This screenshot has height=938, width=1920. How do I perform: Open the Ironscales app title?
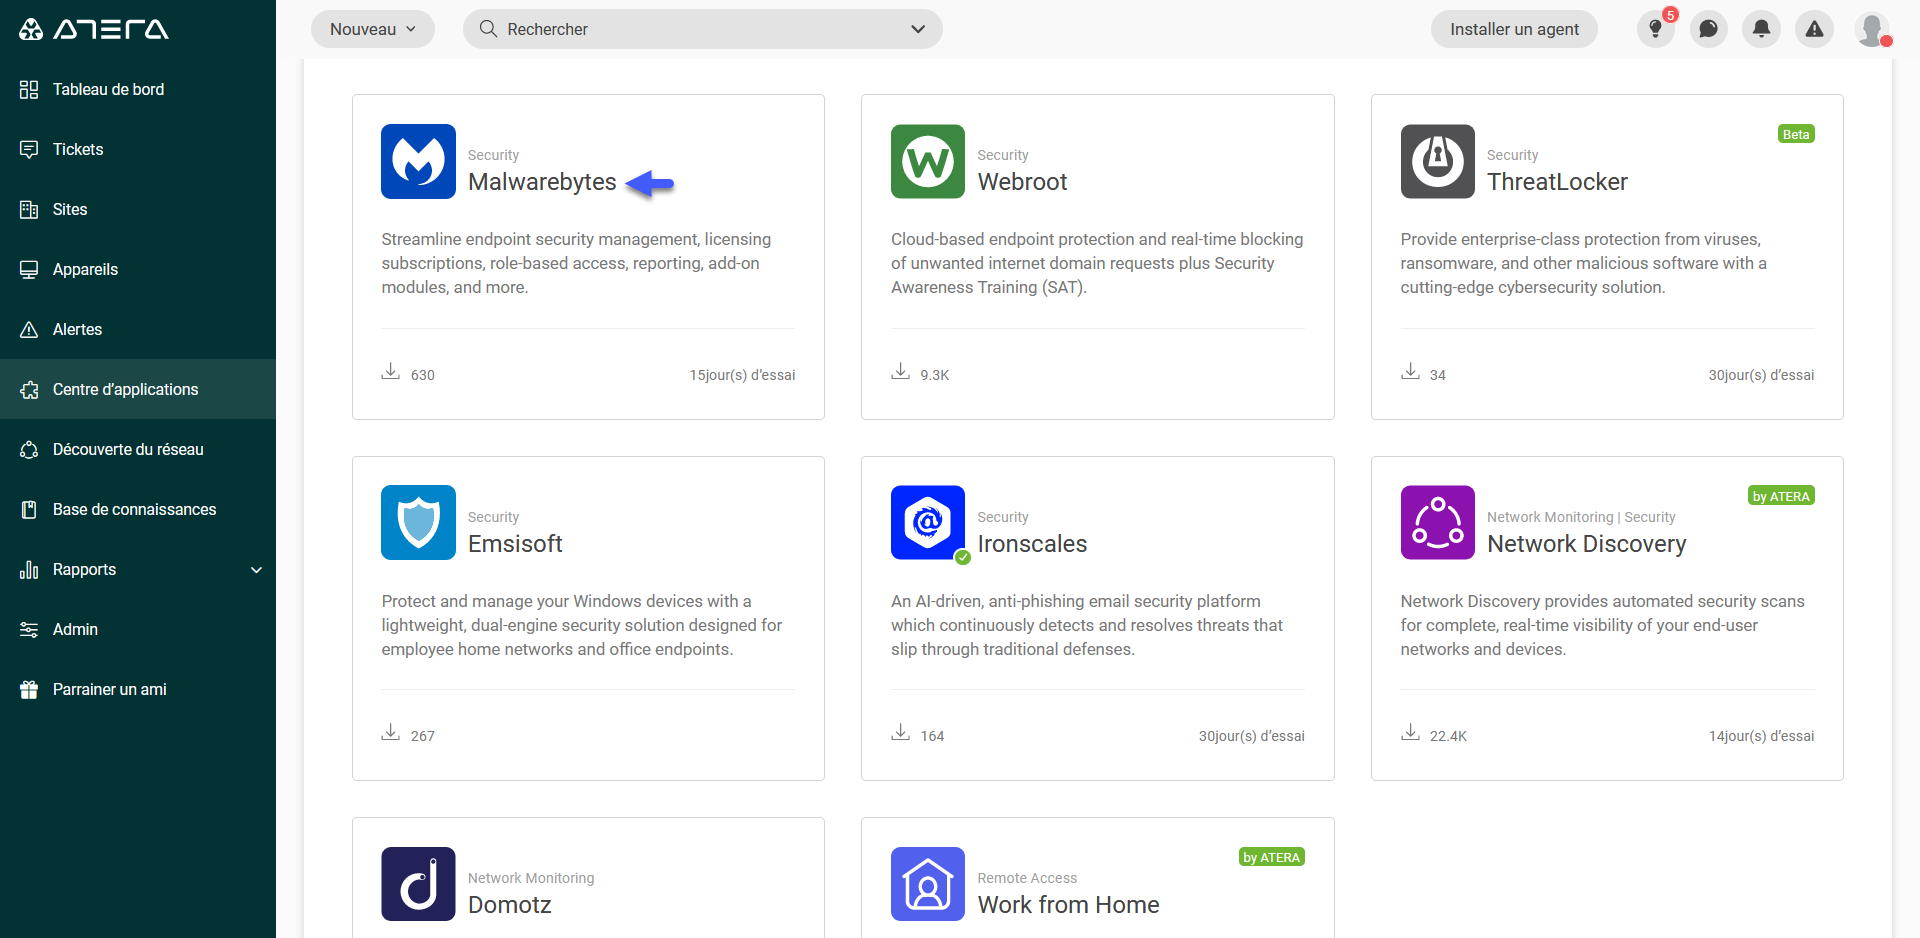(1032, 544)
